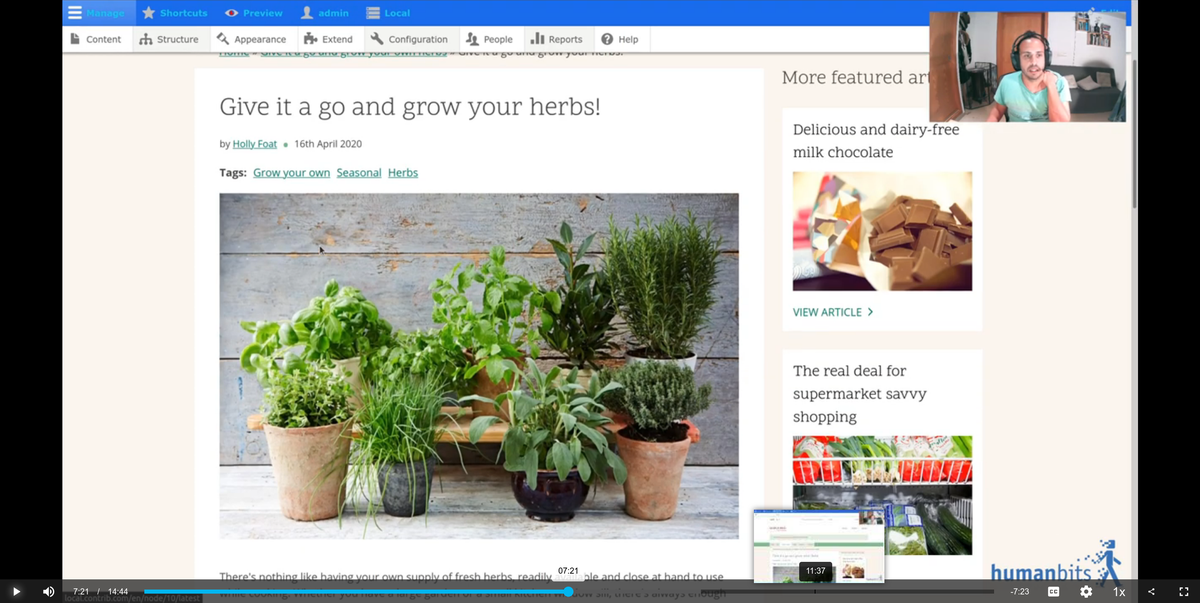Click the milk chocolate article image

tap(882, 231)
